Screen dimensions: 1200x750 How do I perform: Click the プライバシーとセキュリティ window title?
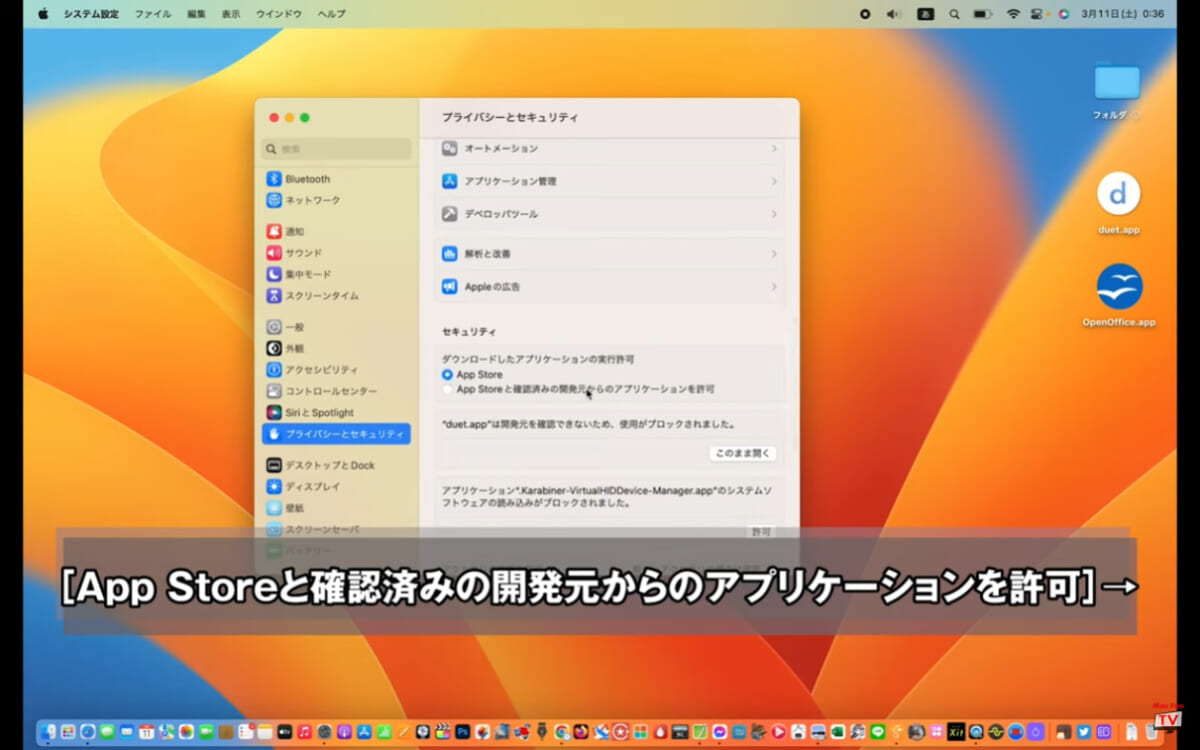[510, 118]
